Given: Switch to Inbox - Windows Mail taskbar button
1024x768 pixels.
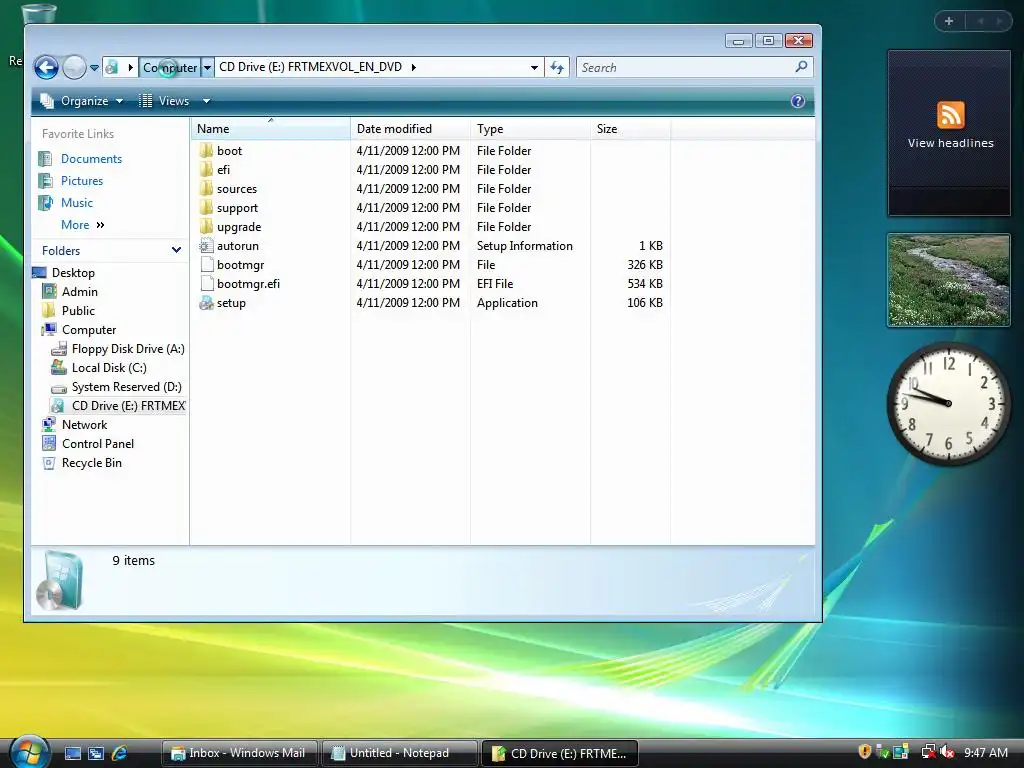Looking at the screenshot, I should tap(239, 753).
